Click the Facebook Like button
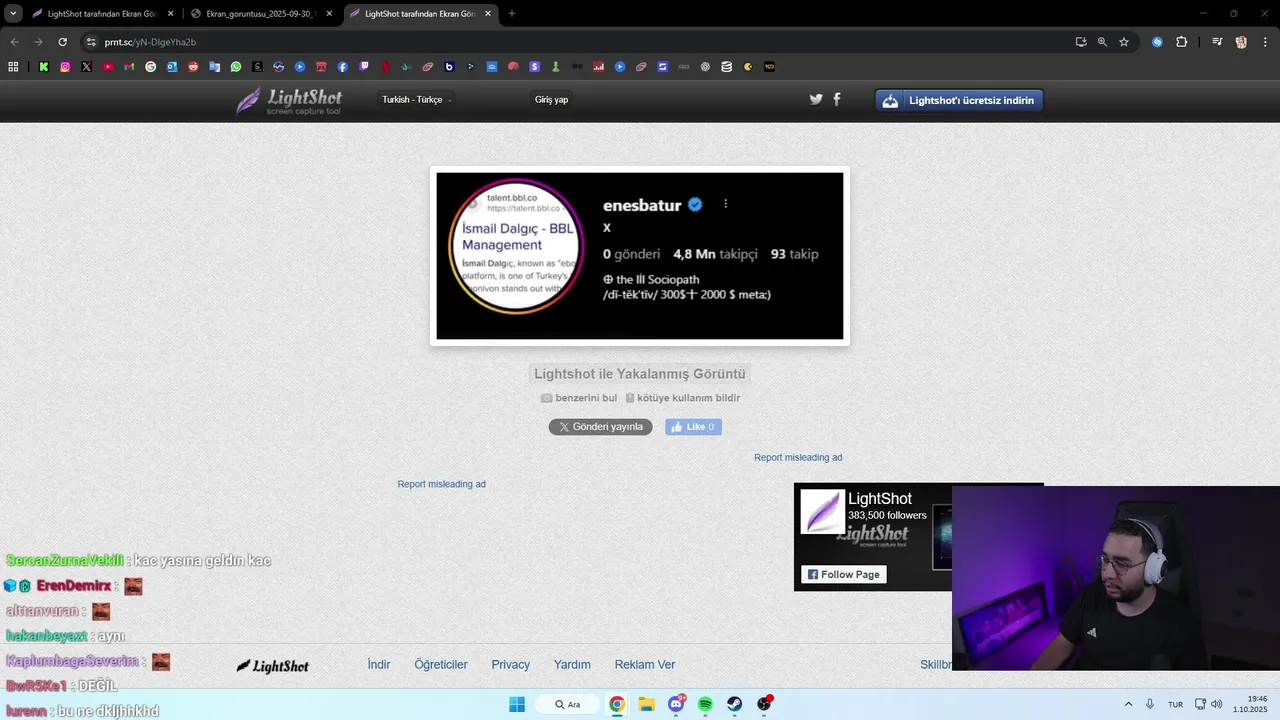The height and width of the screenshot is (720, 1280). coord(693,427)
